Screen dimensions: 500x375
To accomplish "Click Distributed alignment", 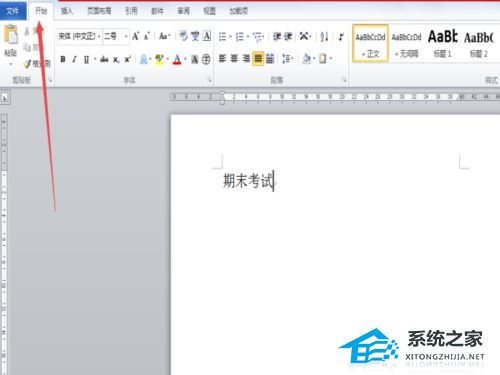I will [270, 59].
